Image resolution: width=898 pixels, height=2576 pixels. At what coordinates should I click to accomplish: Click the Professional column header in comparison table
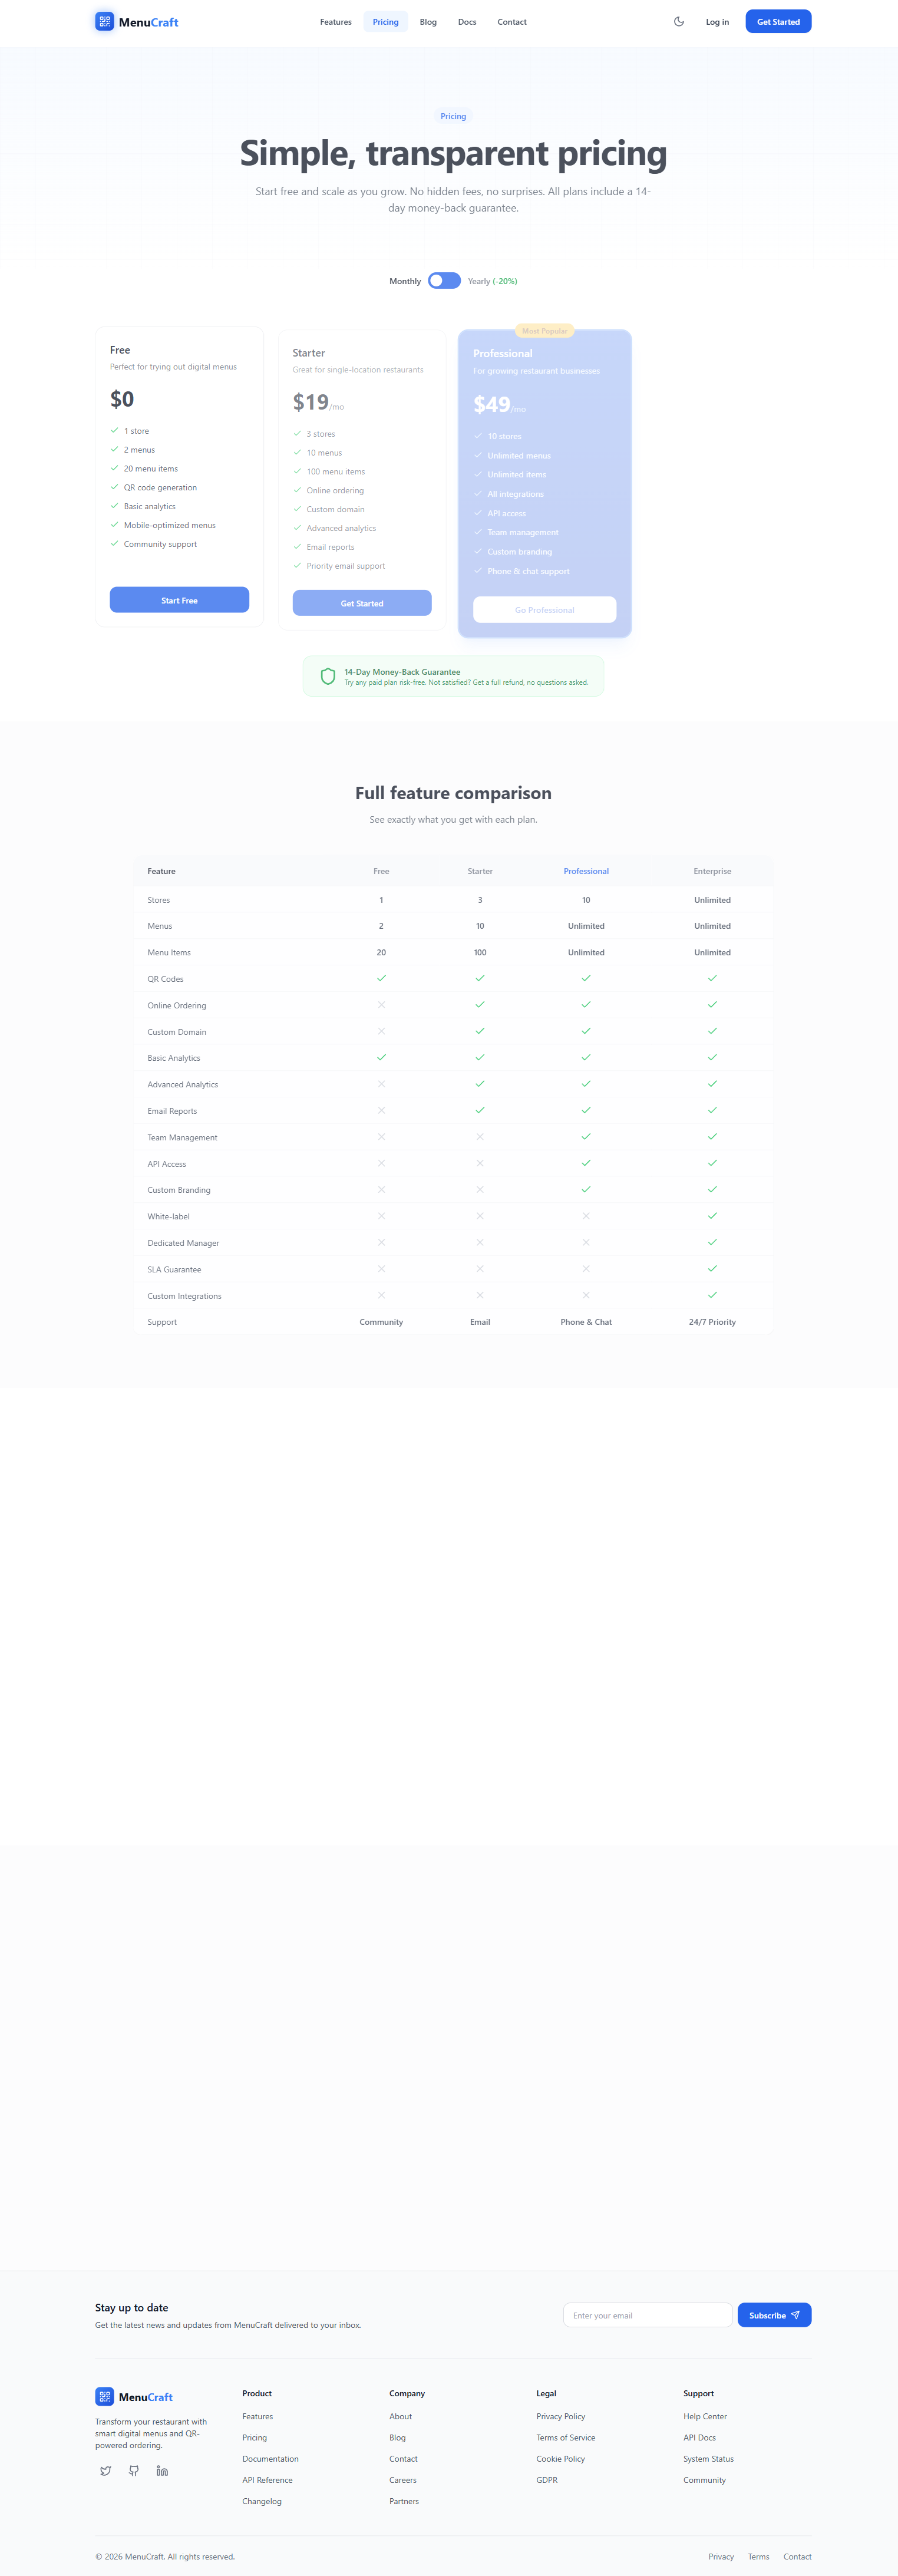586,871
